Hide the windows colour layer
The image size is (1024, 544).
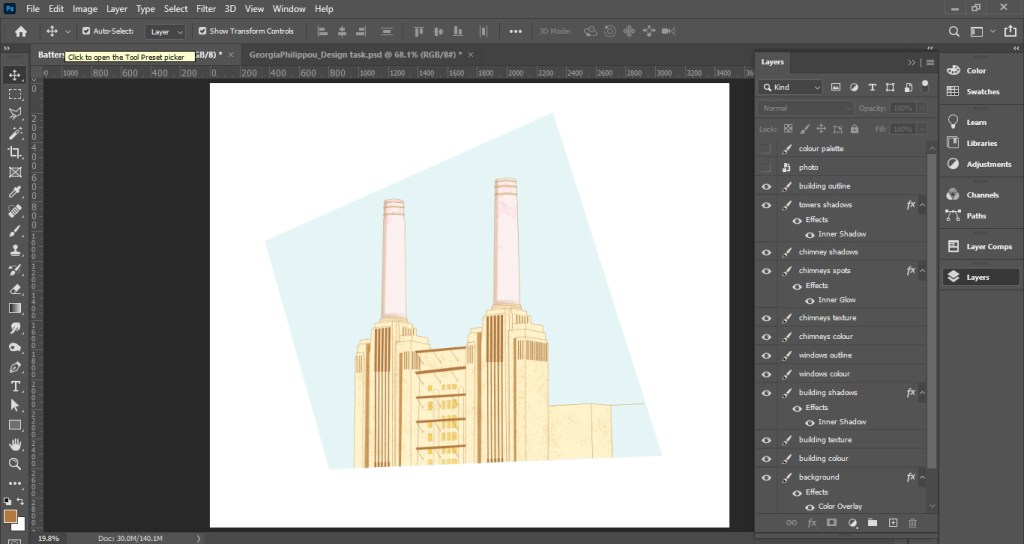point(766,374)
